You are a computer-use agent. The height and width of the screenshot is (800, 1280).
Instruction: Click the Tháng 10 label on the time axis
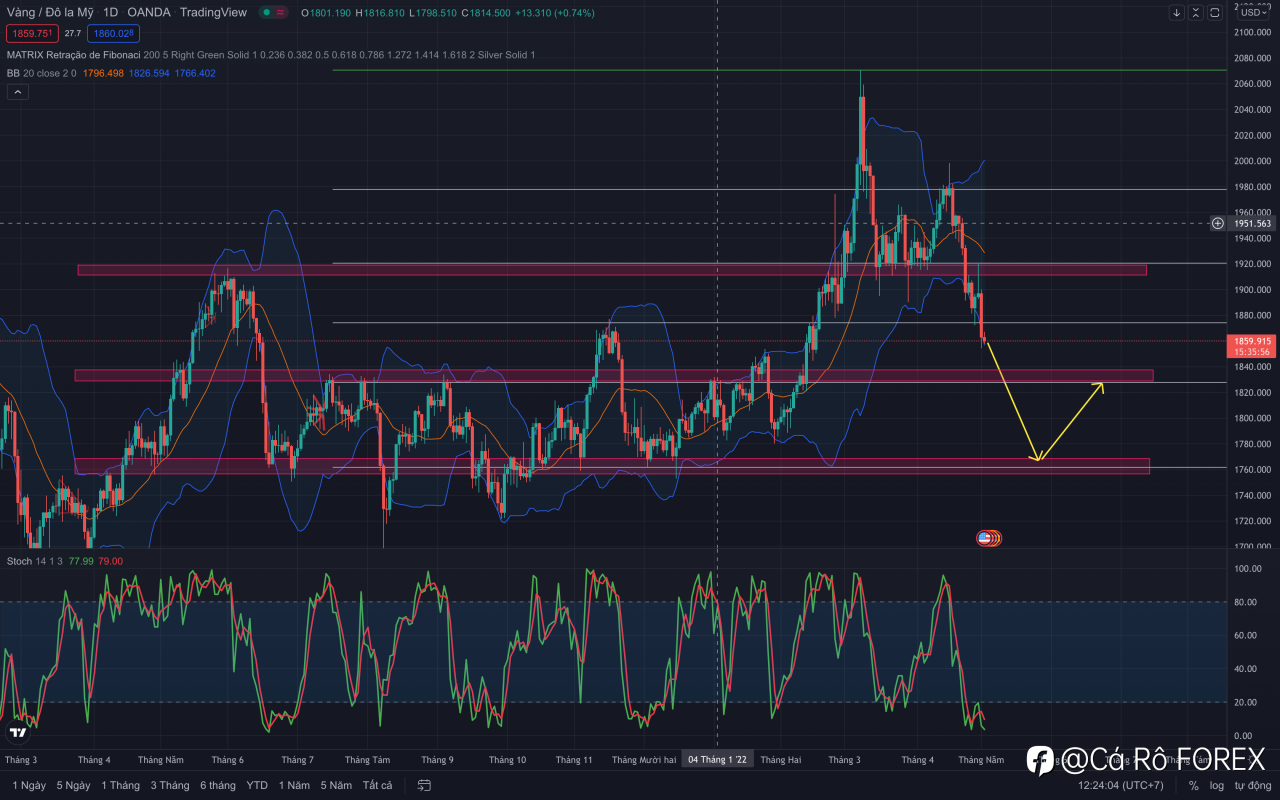(507, 760)
